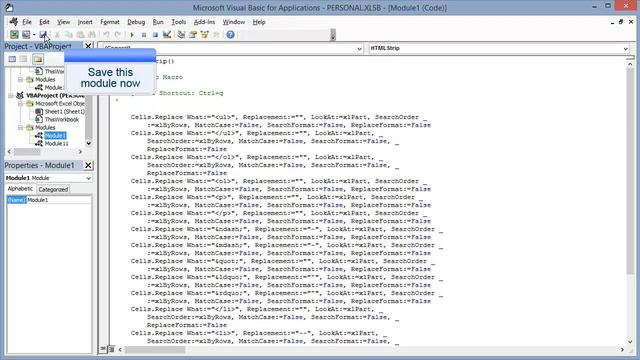640x360 pixels.
Task: Switch to the Categorized properties tab
Action: (x=53, y=189)
